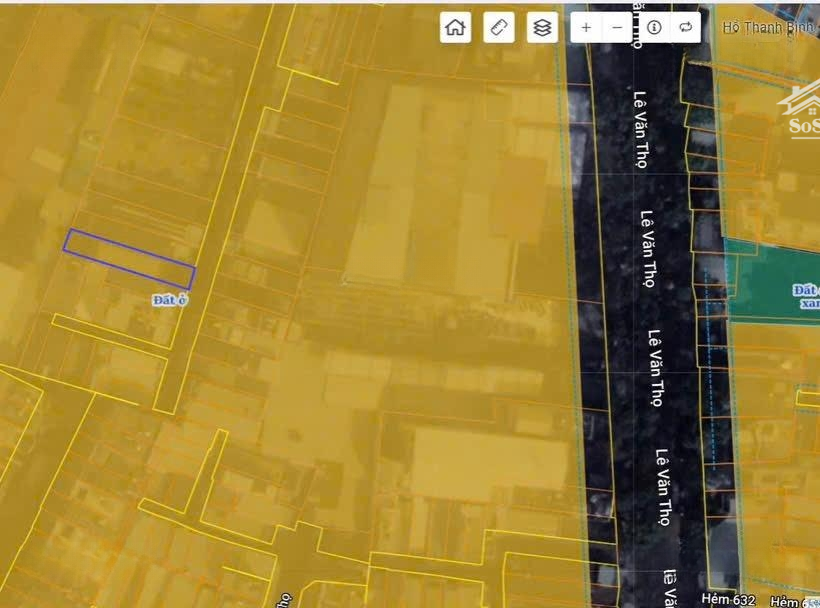Click the "Đất ở" label below the blue parcel

170,300
